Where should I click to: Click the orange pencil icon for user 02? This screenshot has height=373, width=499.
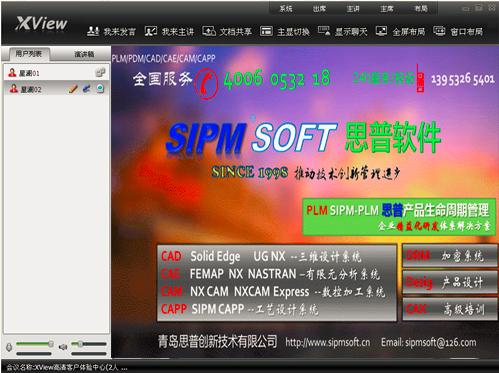click(73, 89)
